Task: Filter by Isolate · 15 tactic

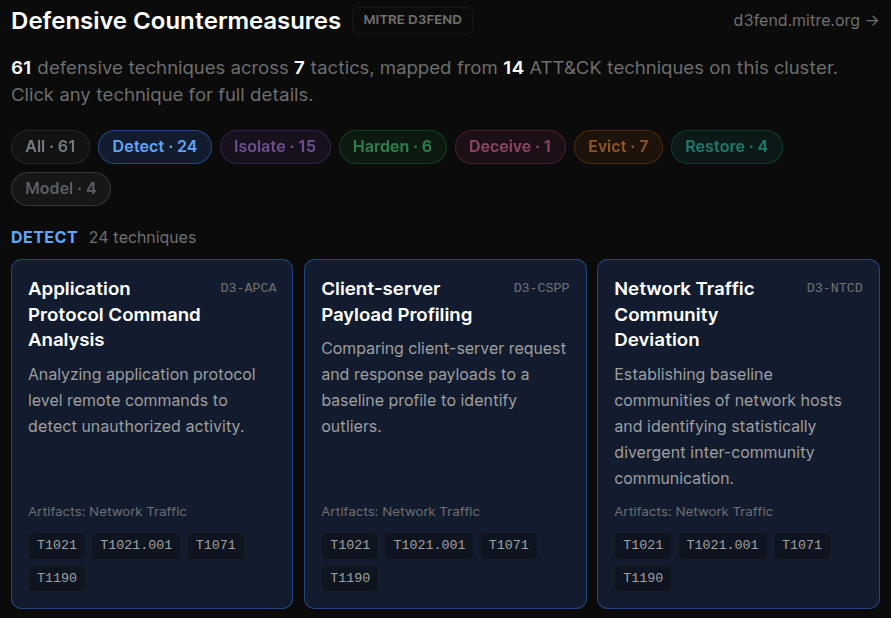Action: 275,147
